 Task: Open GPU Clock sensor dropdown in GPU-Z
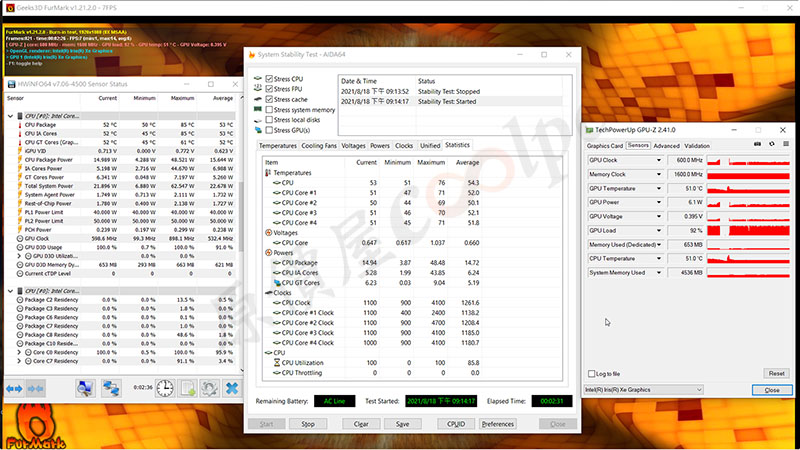click(658, 160)
